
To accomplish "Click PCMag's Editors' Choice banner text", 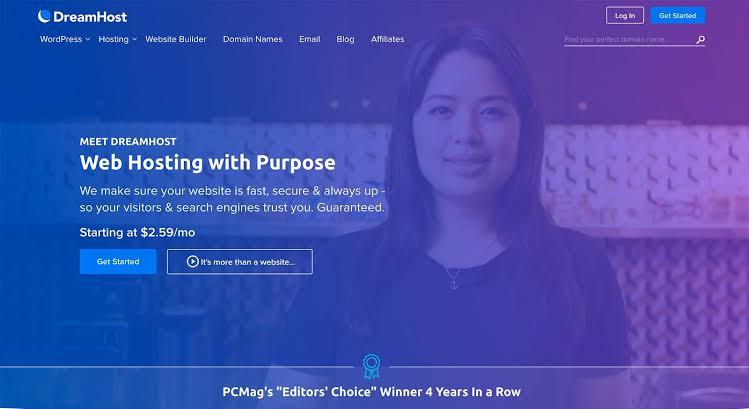I will [371, 392].
